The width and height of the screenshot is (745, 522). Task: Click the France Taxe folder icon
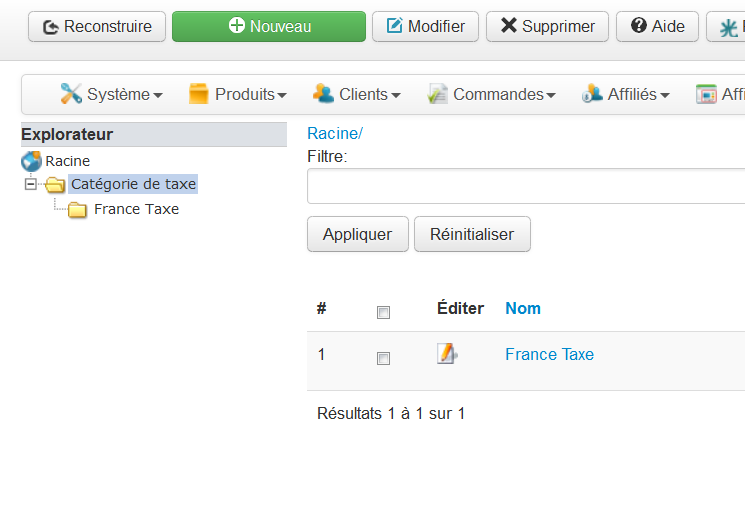[x=77, y=210]
